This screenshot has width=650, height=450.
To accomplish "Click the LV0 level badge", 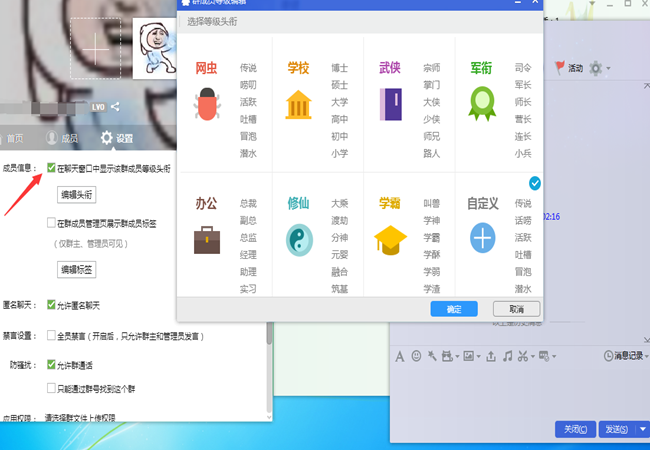I will point(98,107).
